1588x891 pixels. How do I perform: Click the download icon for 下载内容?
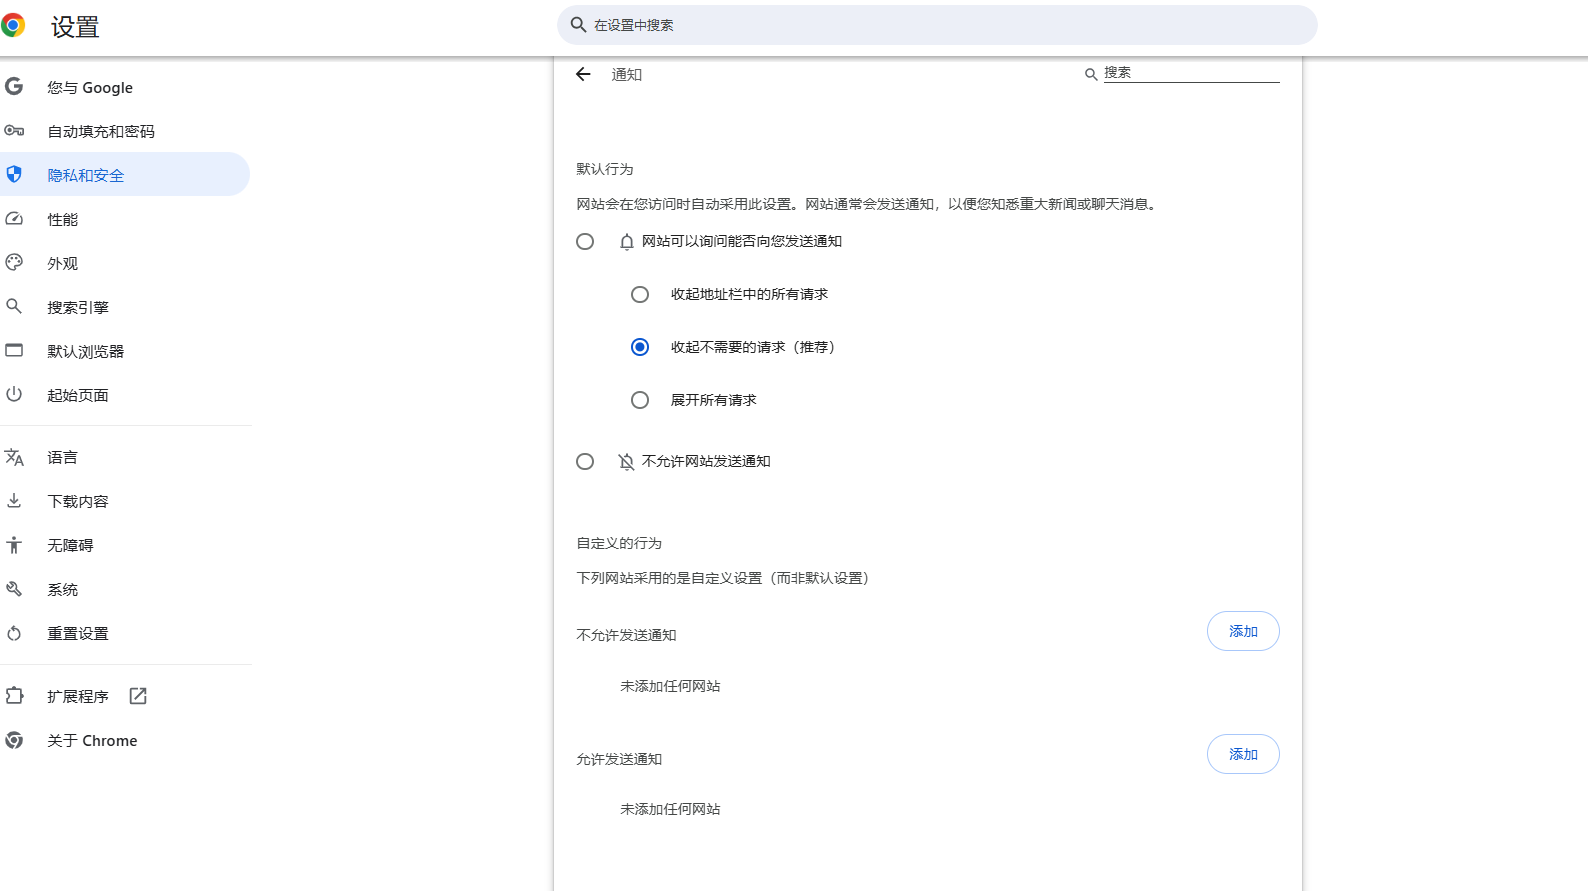[x=14, y=501]
